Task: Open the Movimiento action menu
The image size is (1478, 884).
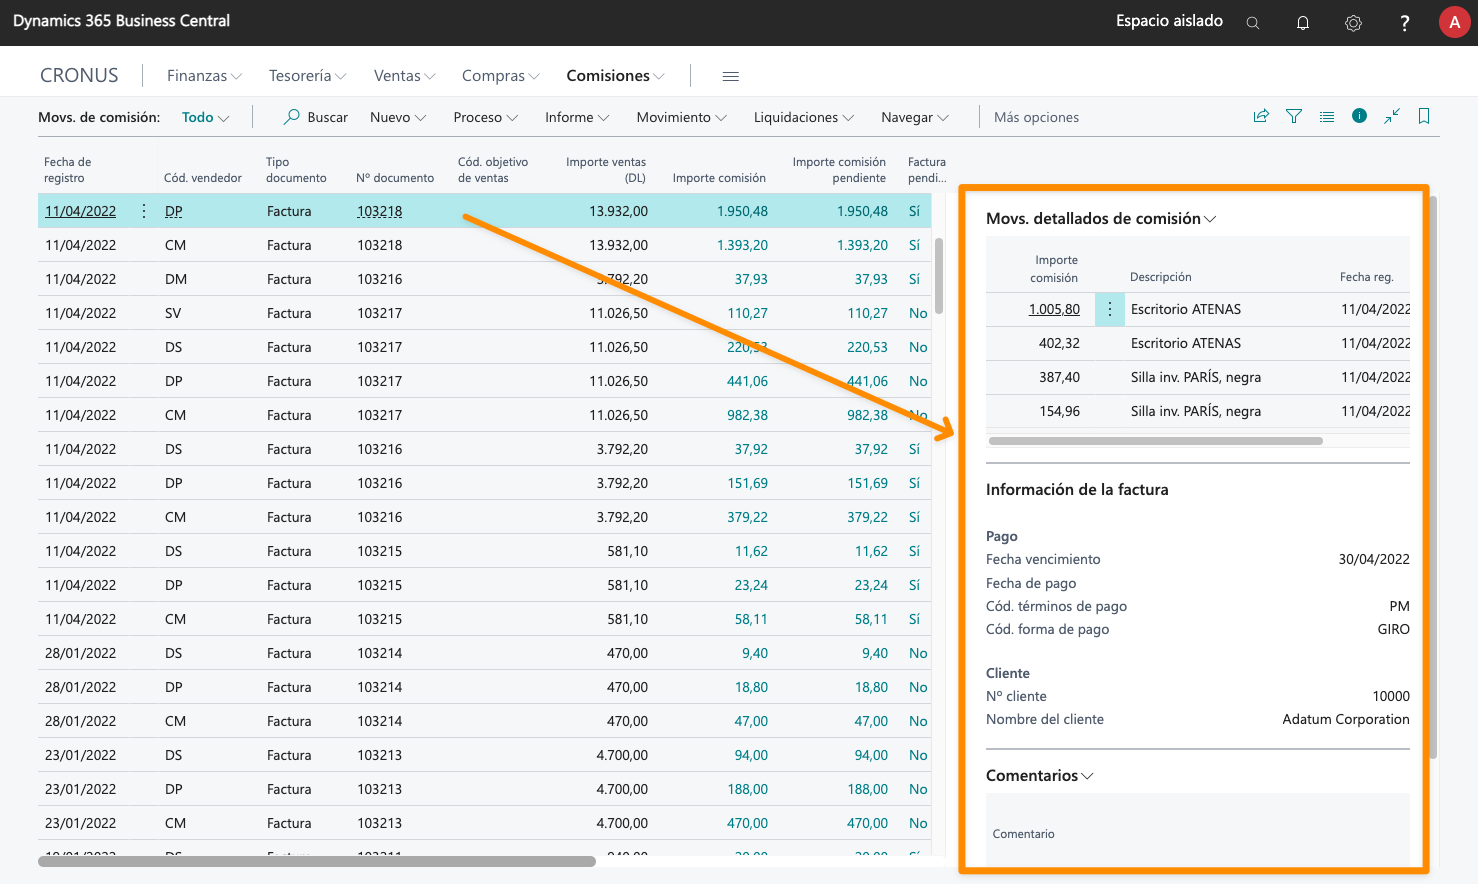Action: tap(681, 117)
